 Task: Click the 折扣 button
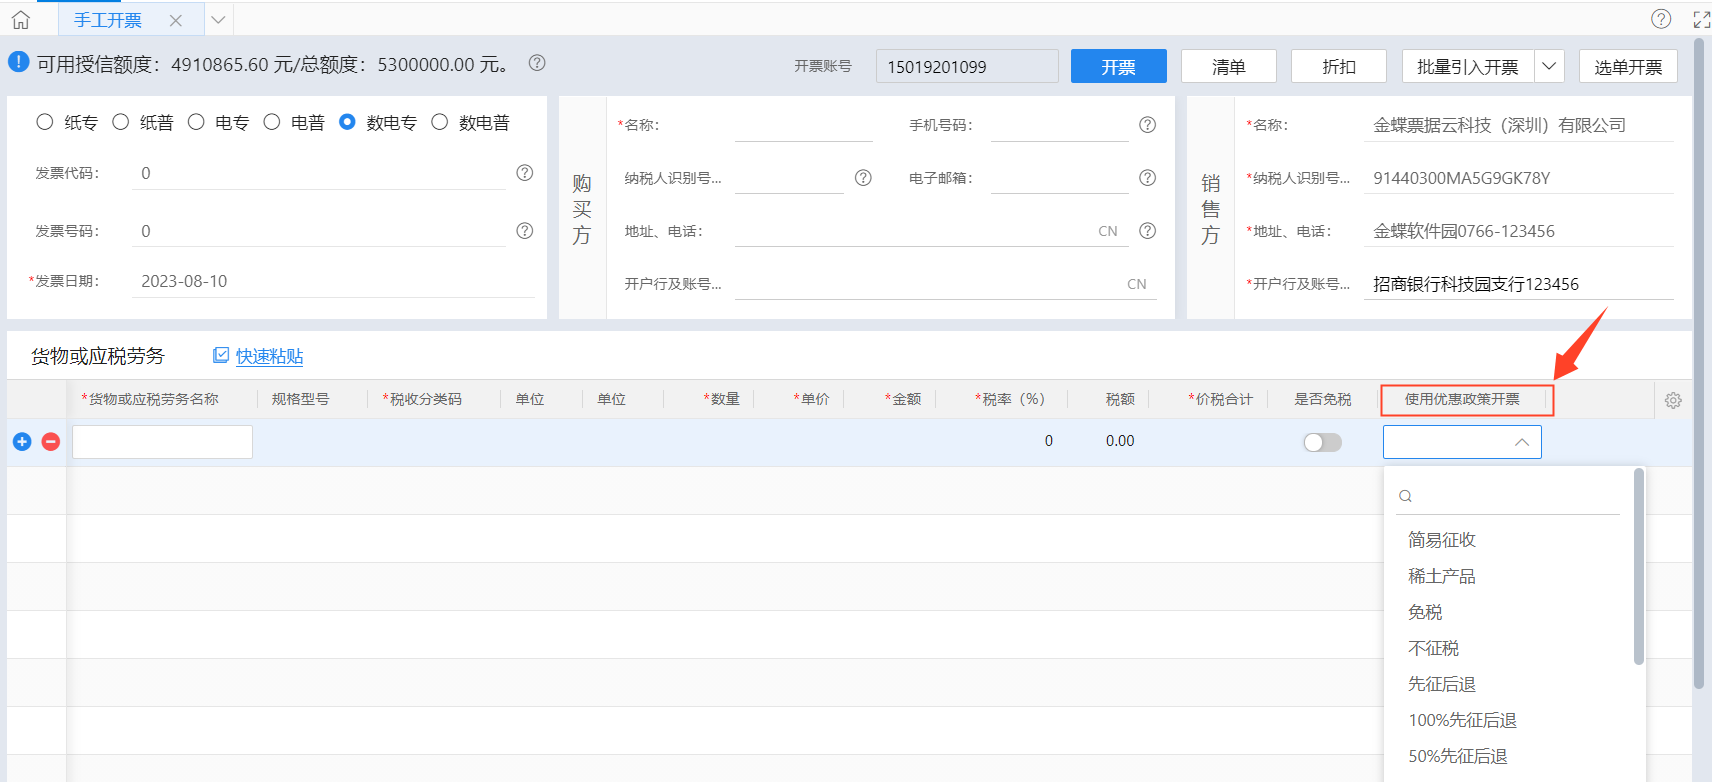pos(1339,66)
